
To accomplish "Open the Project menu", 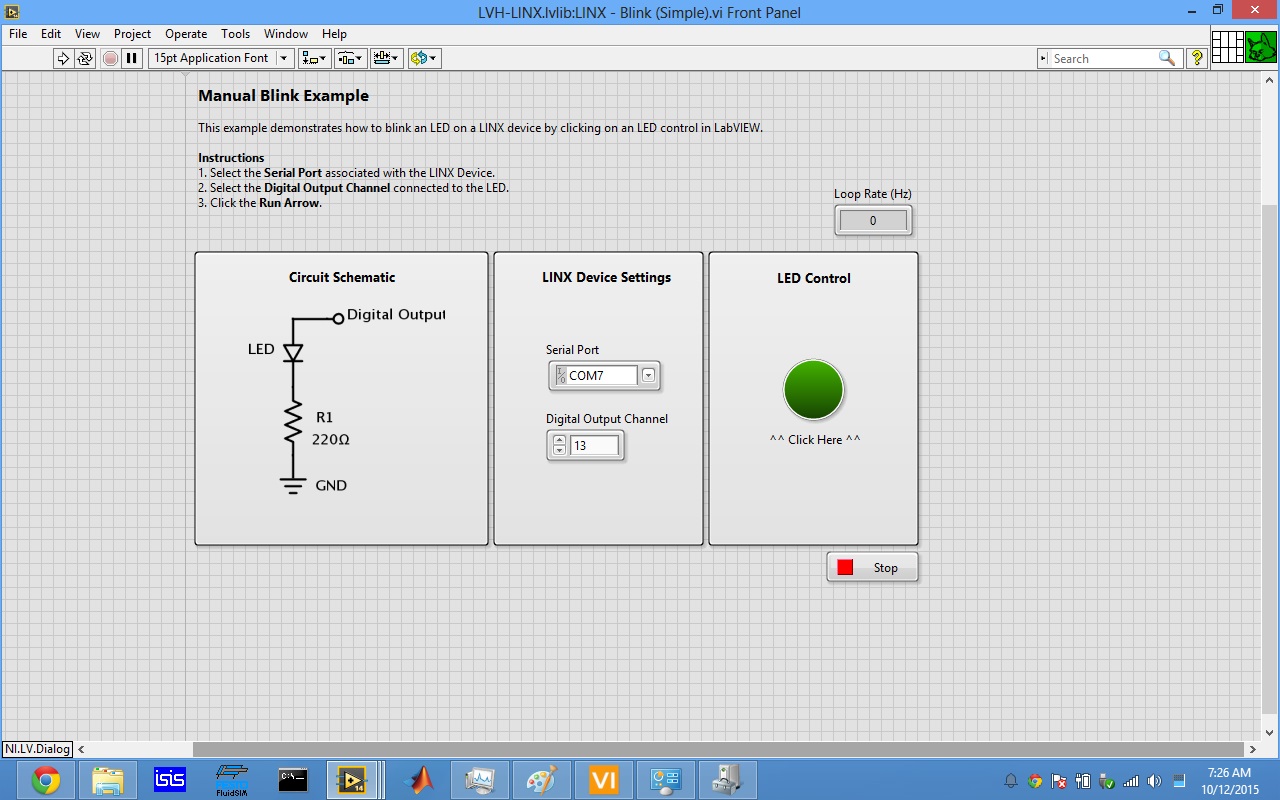I will pyautogui.click(x=132, y=33).
